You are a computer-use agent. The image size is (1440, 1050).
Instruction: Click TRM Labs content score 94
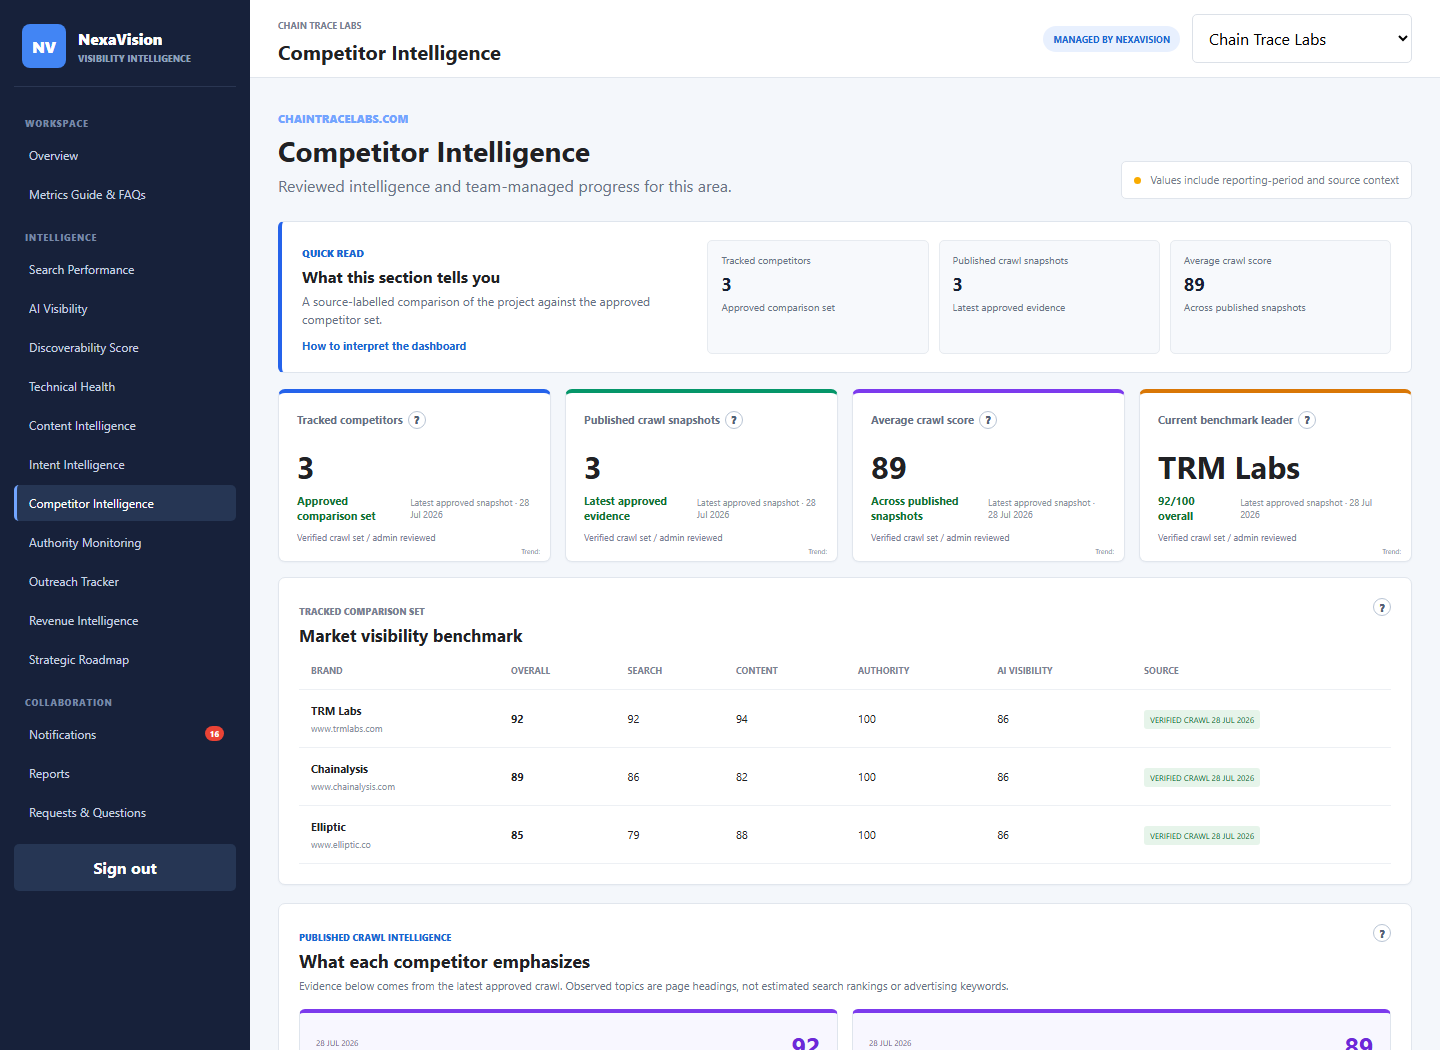pyautogui.click(x=742, y=719)
